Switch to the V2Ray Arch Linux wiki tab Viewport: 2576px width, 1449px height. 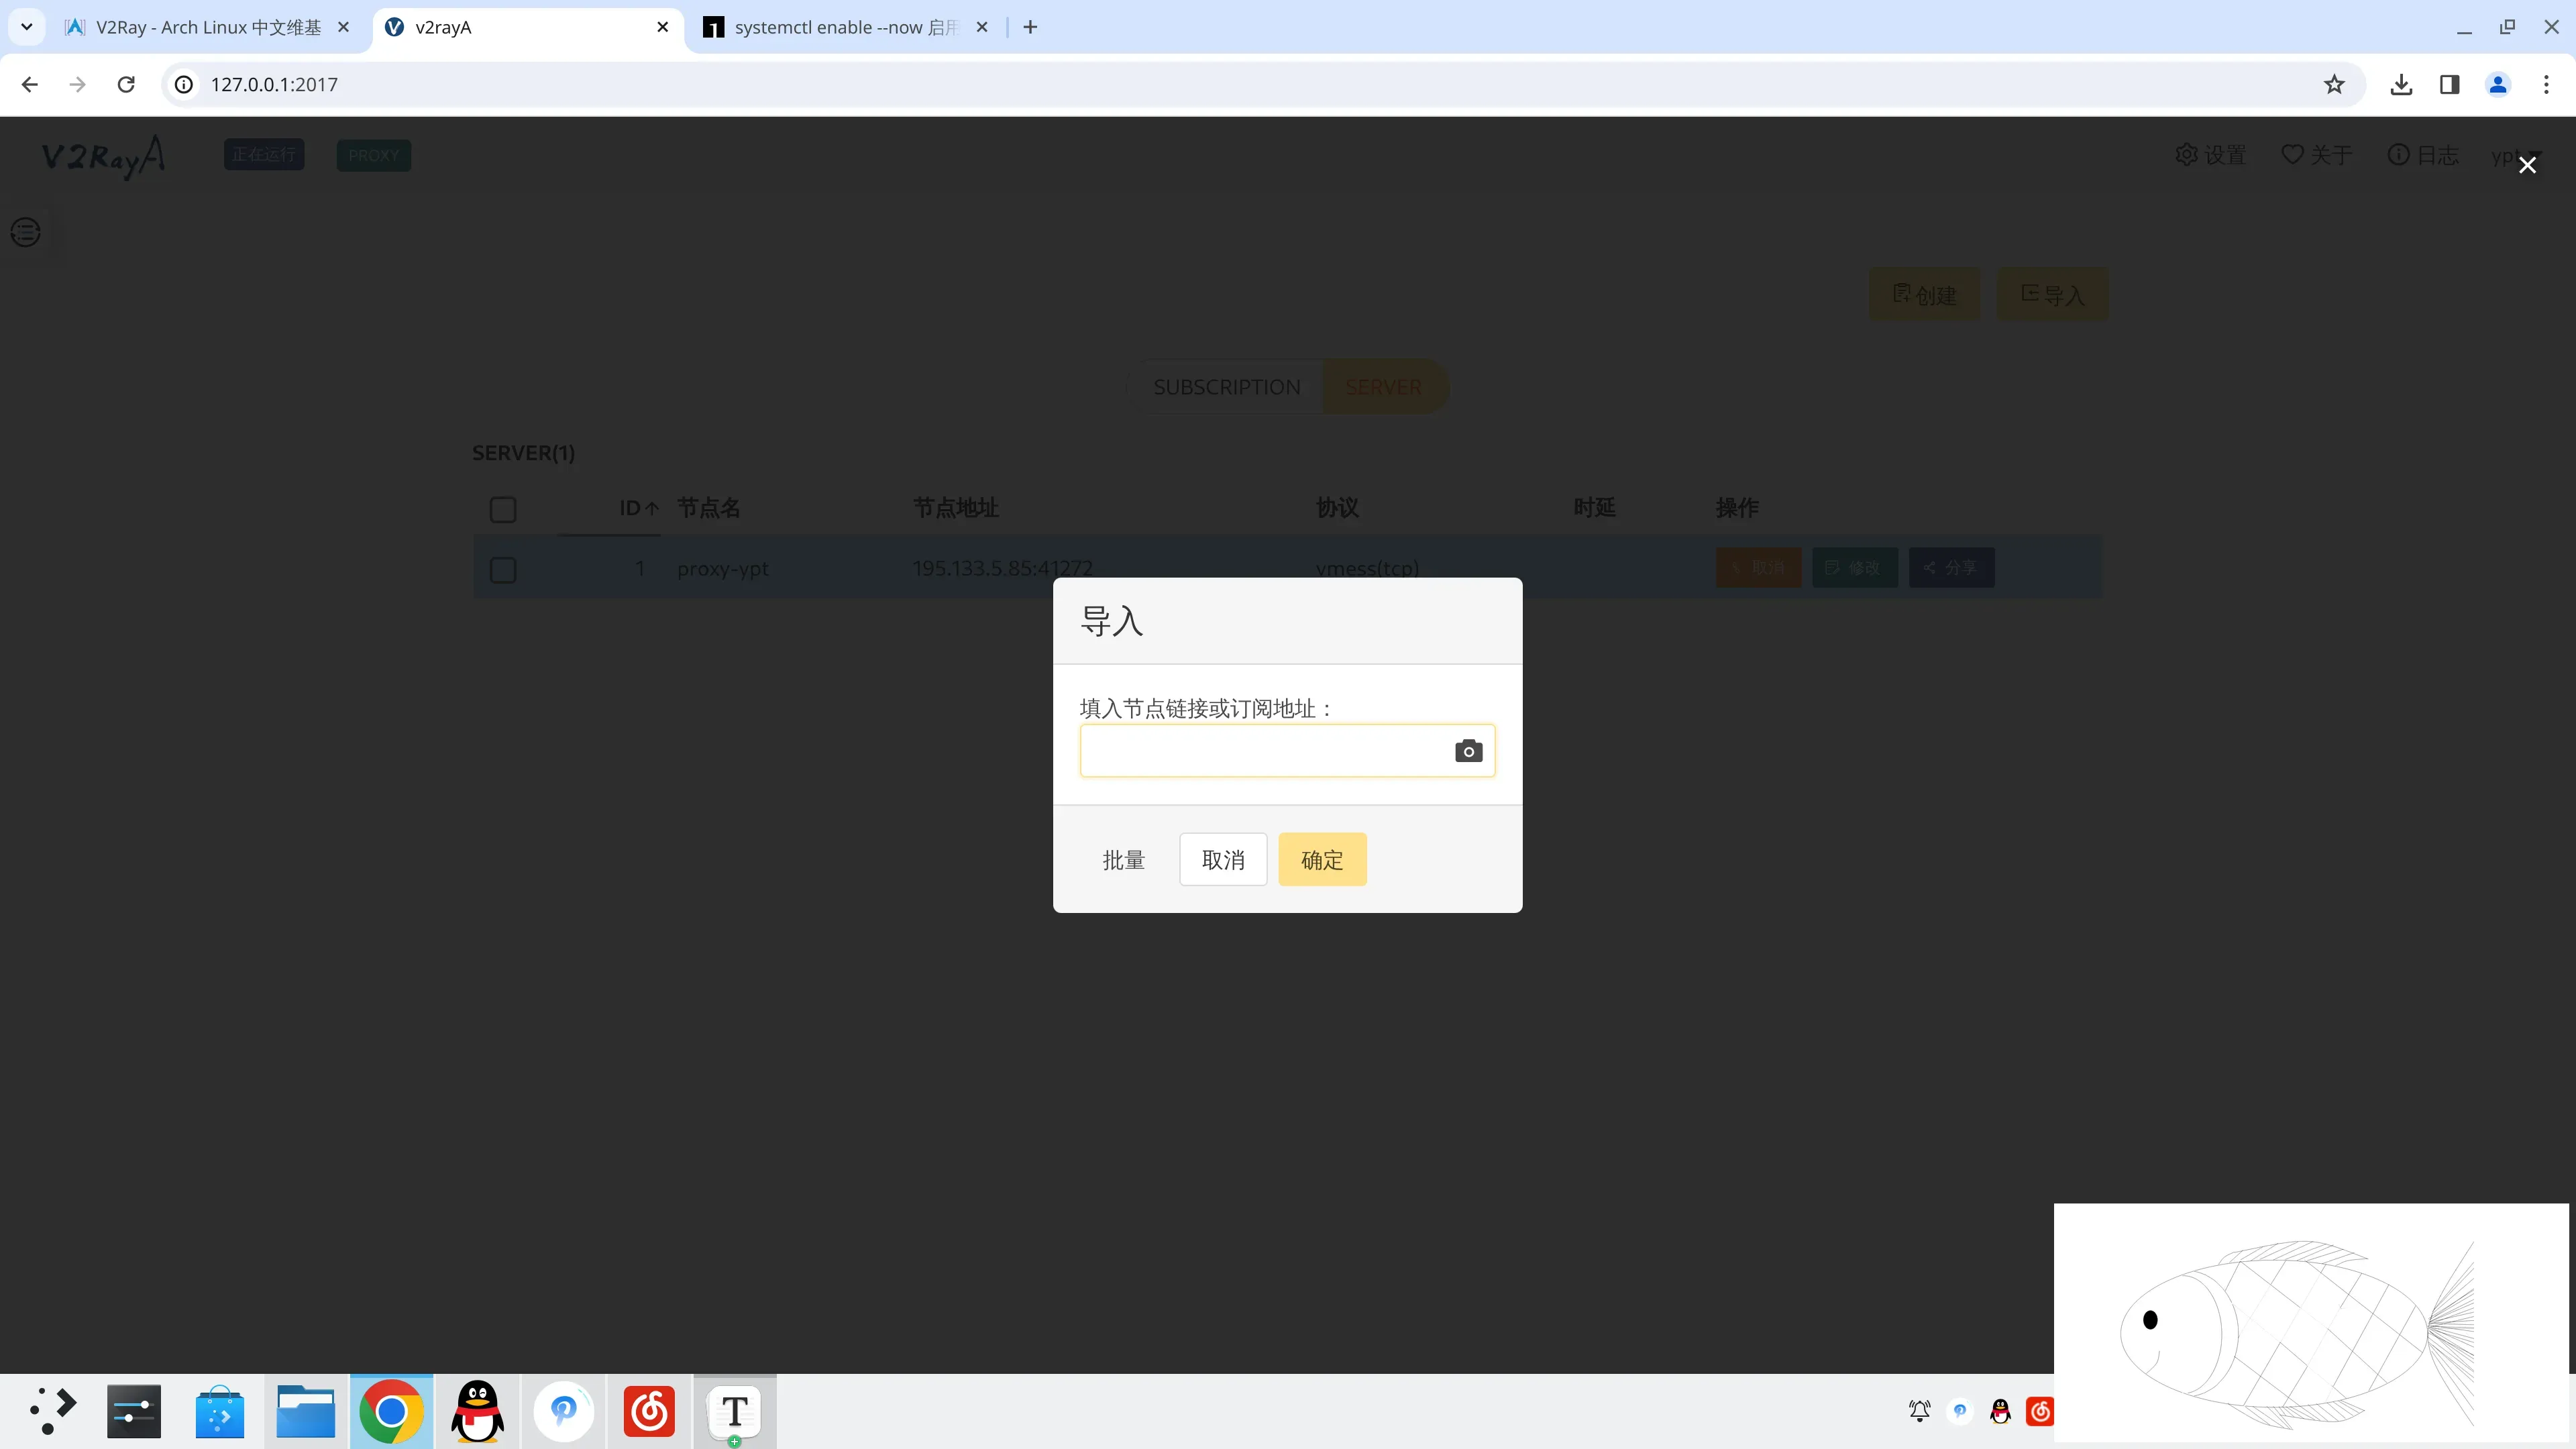point(207,27)
